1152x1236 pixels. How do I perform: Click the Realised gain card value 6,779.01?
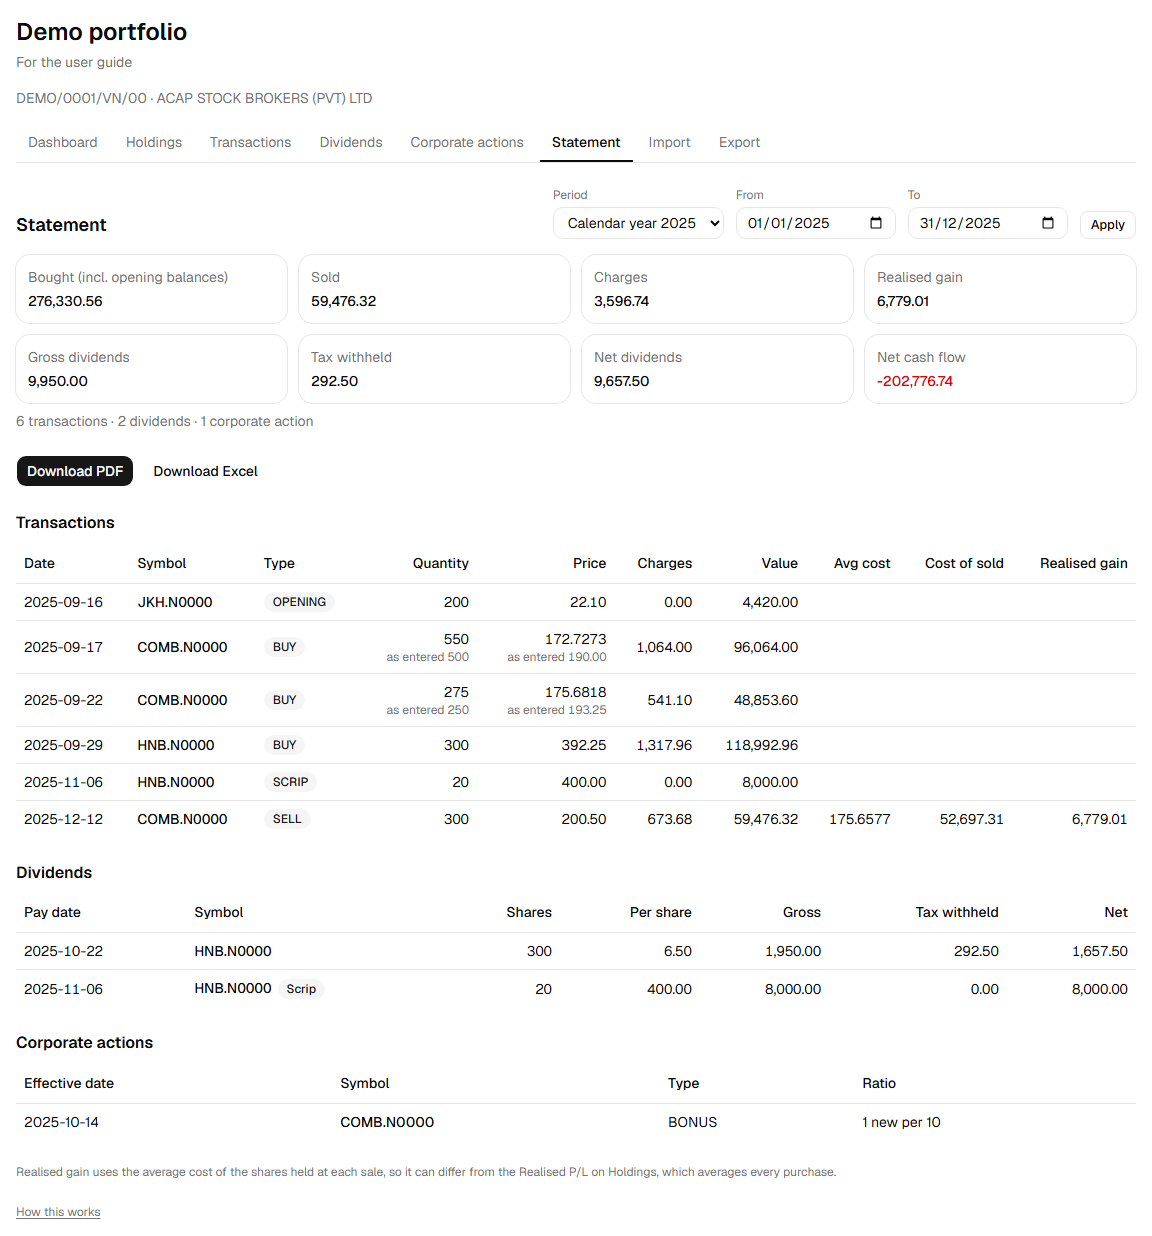903,301
